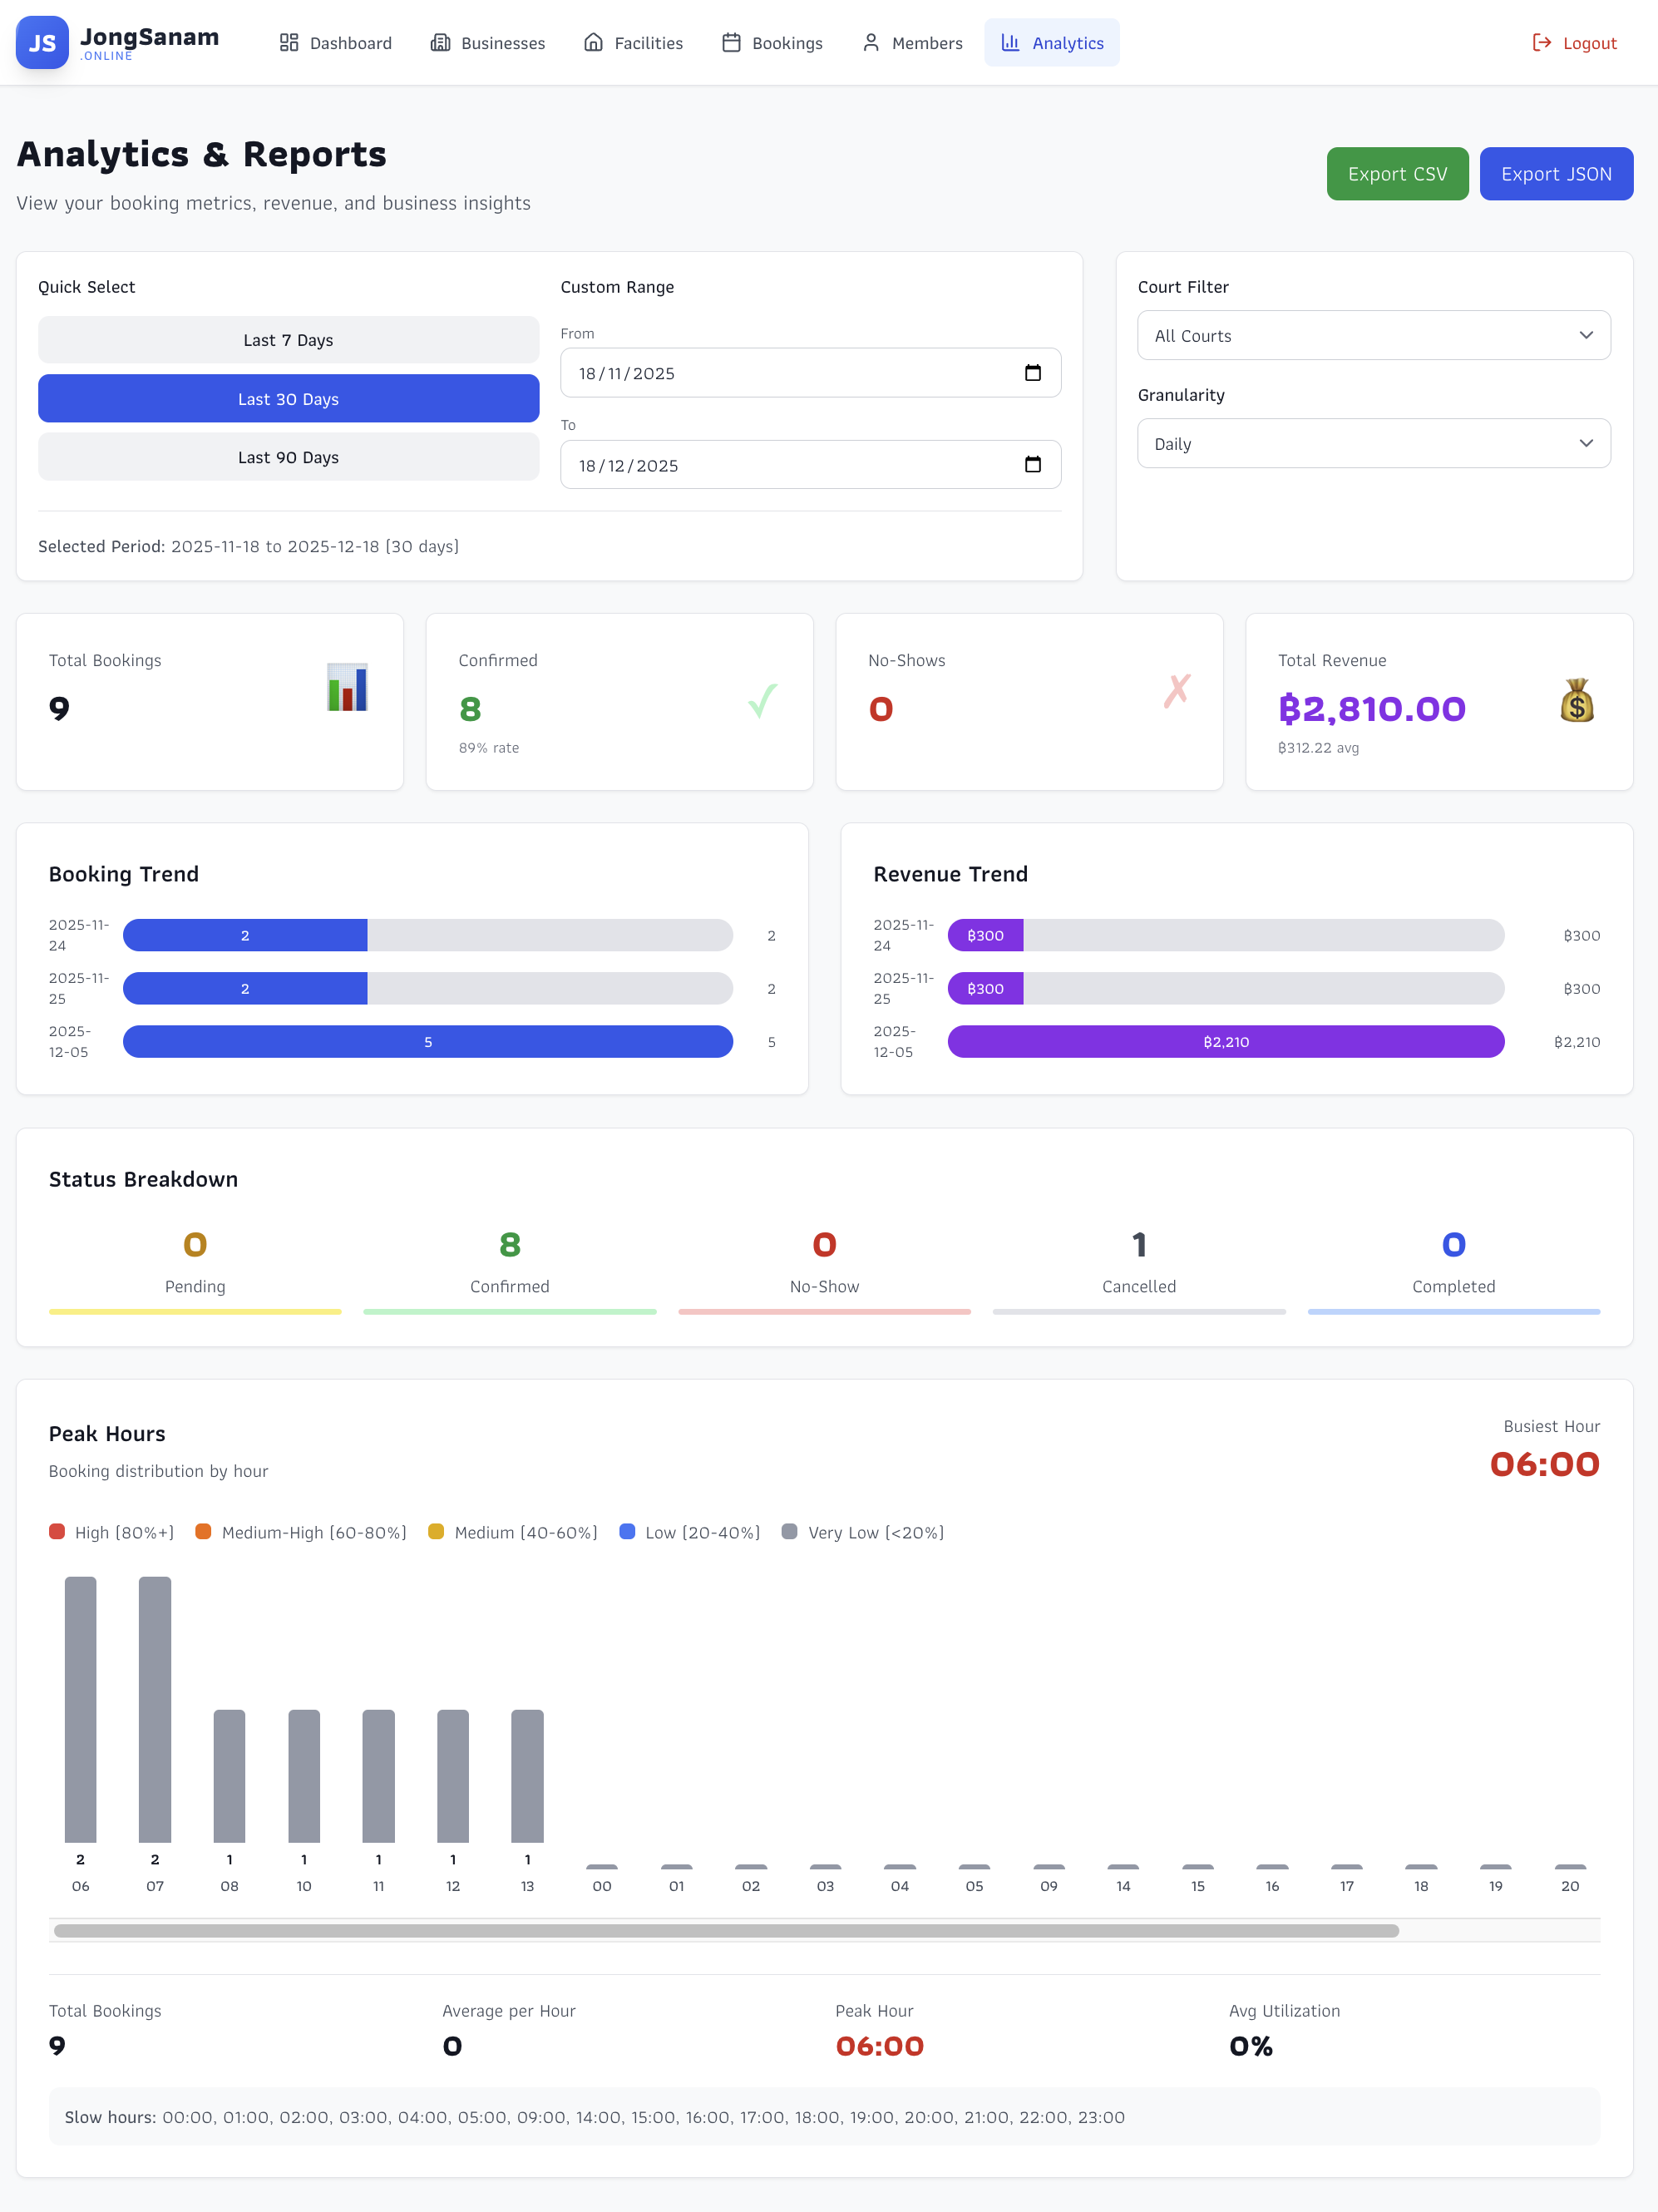Click the Logout arrow icon
Viewport: 1658px width, 2212px height.
tap(1541, 43)
